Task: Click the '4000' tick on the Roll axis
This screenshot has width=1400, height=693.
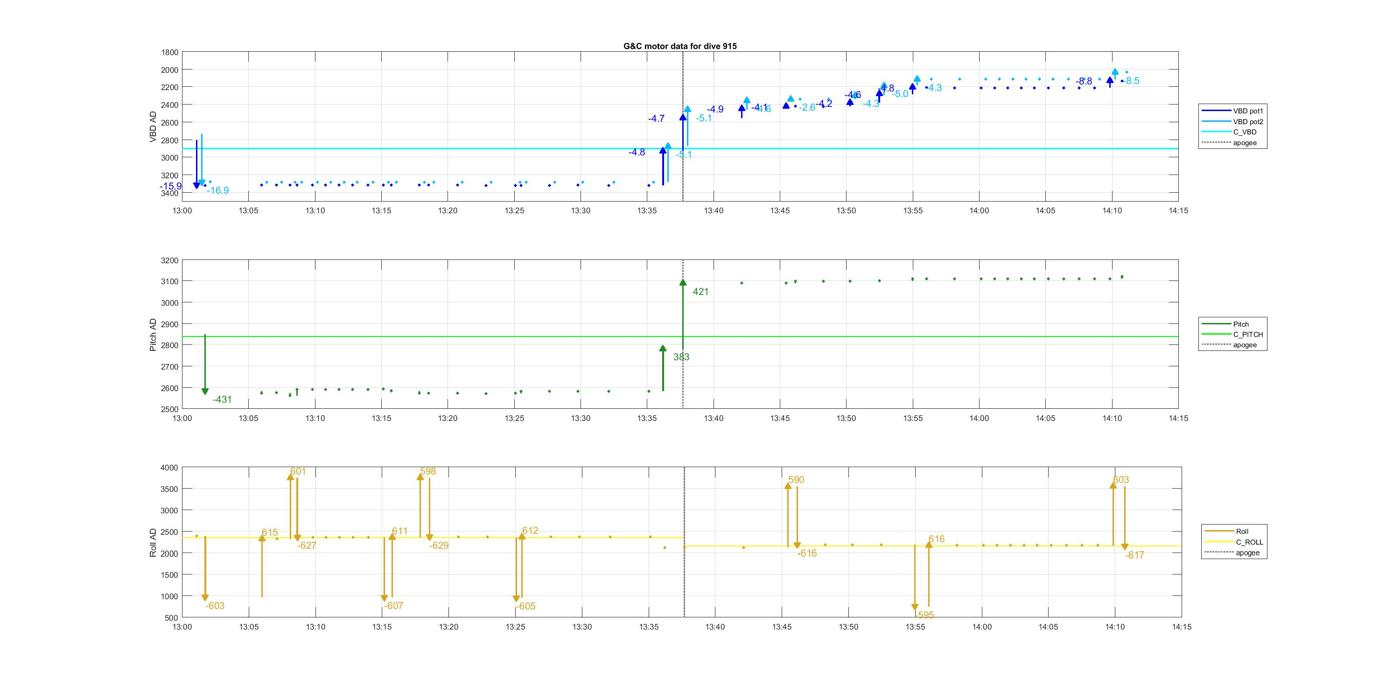Action: [170, 468]
